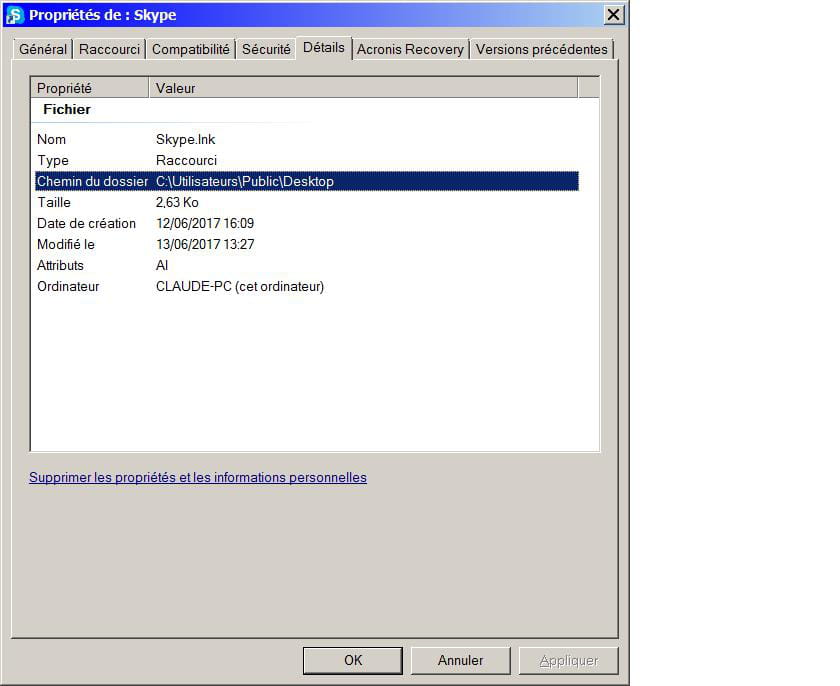The height and width of the screenshot is (686, 840).
Task: Click the Appliquer button
Action: pos(569,660)
